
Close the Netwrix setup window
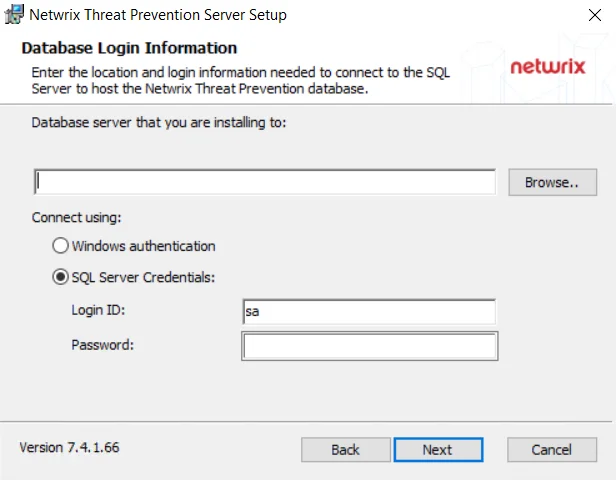[x=594, y=15]
